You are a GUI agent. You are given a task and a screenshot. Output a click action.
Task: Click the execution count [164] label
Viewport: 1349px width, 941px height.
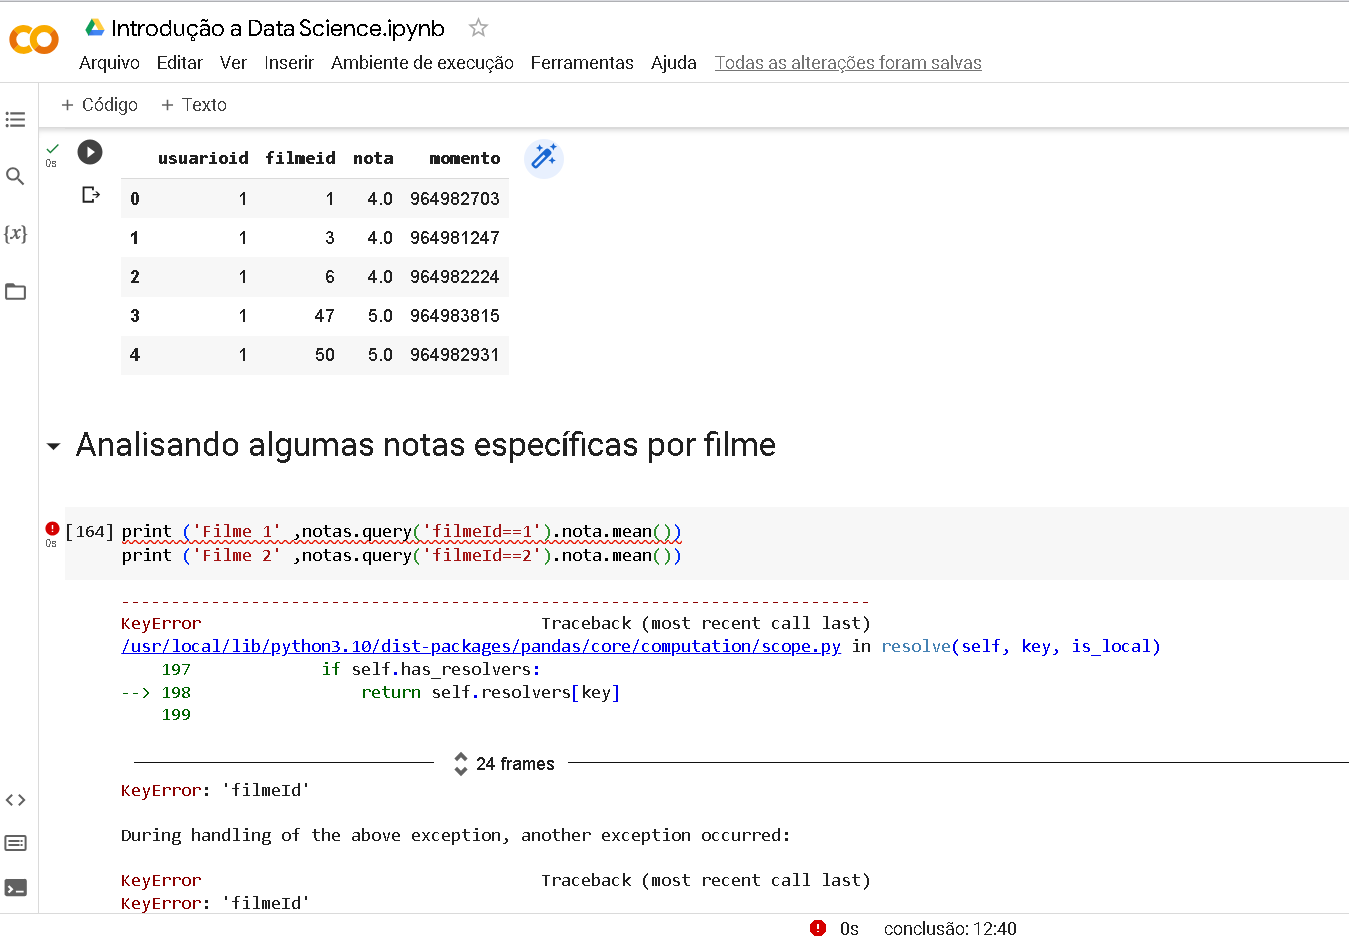point(90,531)
